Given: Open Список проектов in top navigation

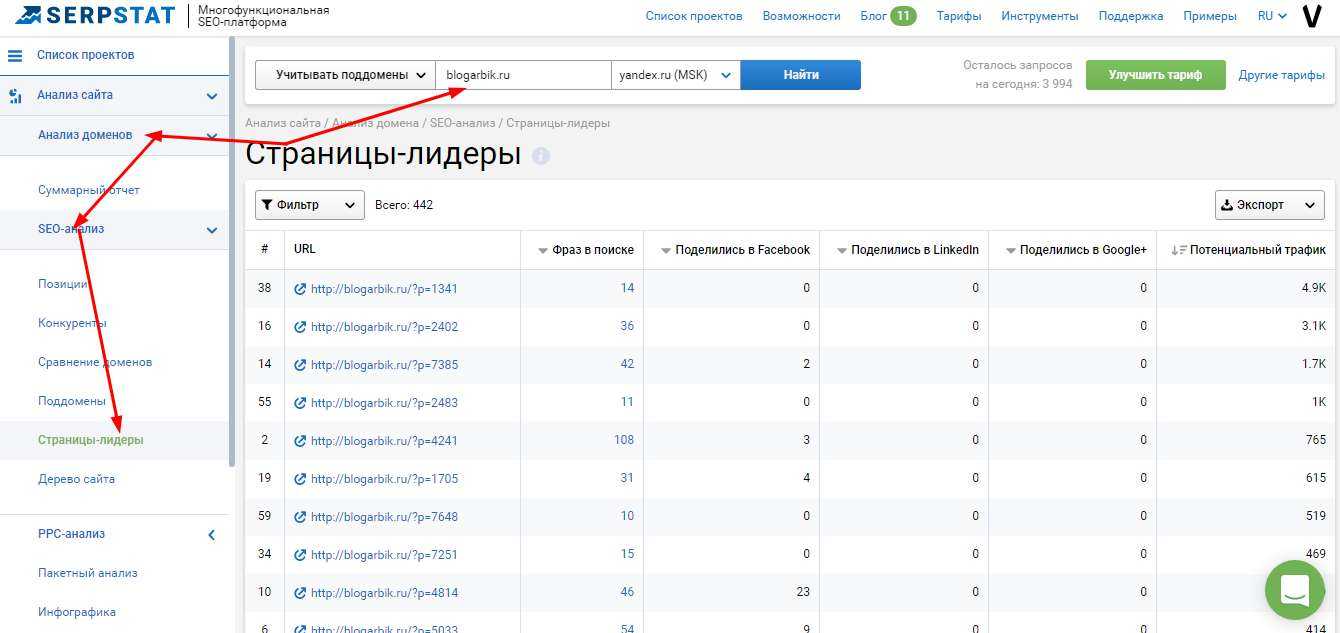Looking at the screenshot, I should pyautogui.click(x=694, y=16).
